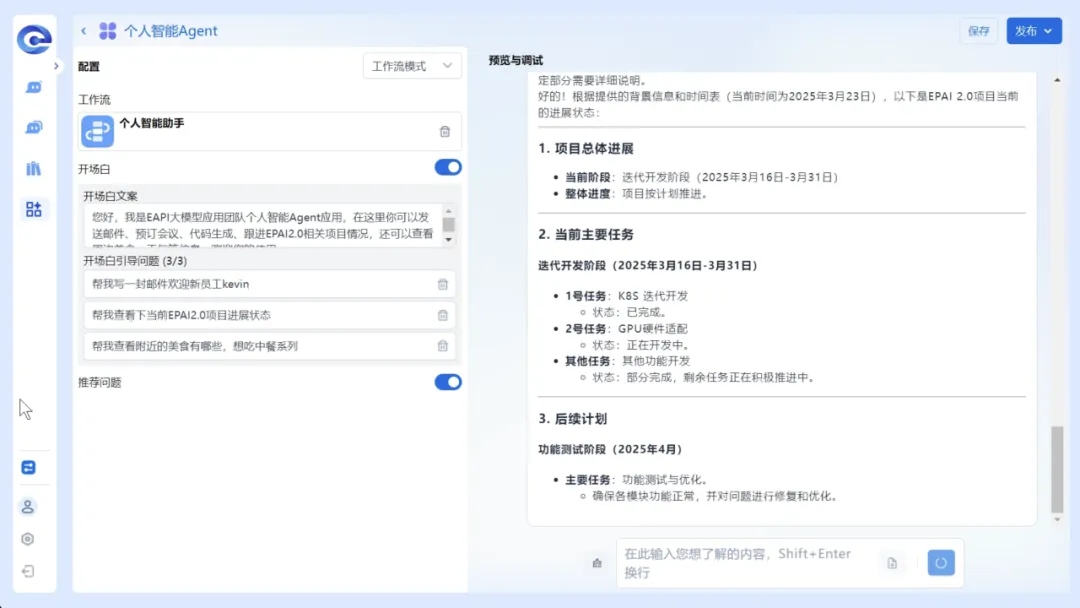
Task: Toggle the 开场白 switch off
Action: (448, 167)
